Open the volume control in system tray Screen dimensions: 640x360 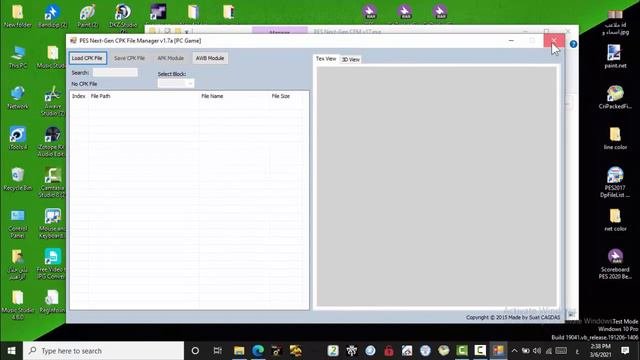(537, 351)
